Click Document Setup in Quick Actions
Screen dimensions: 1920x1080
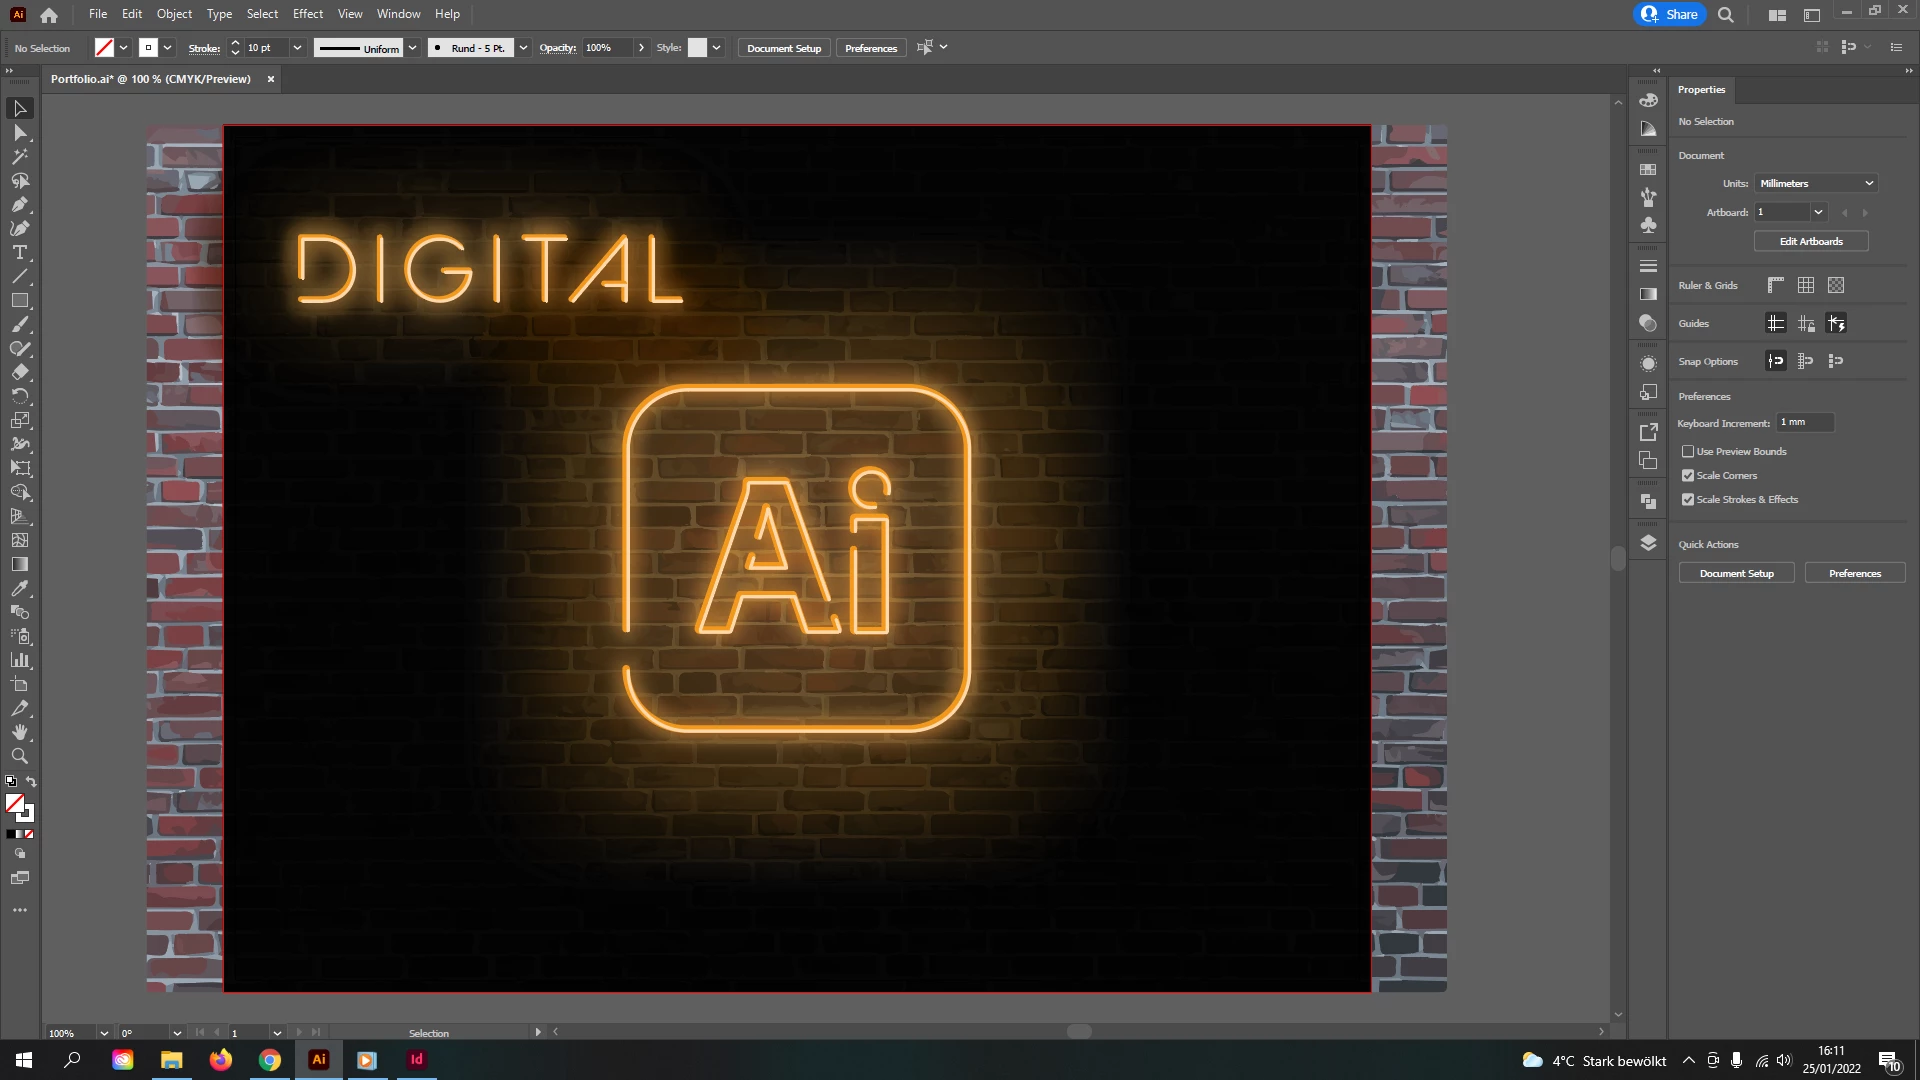click(x=1736, y=574)
